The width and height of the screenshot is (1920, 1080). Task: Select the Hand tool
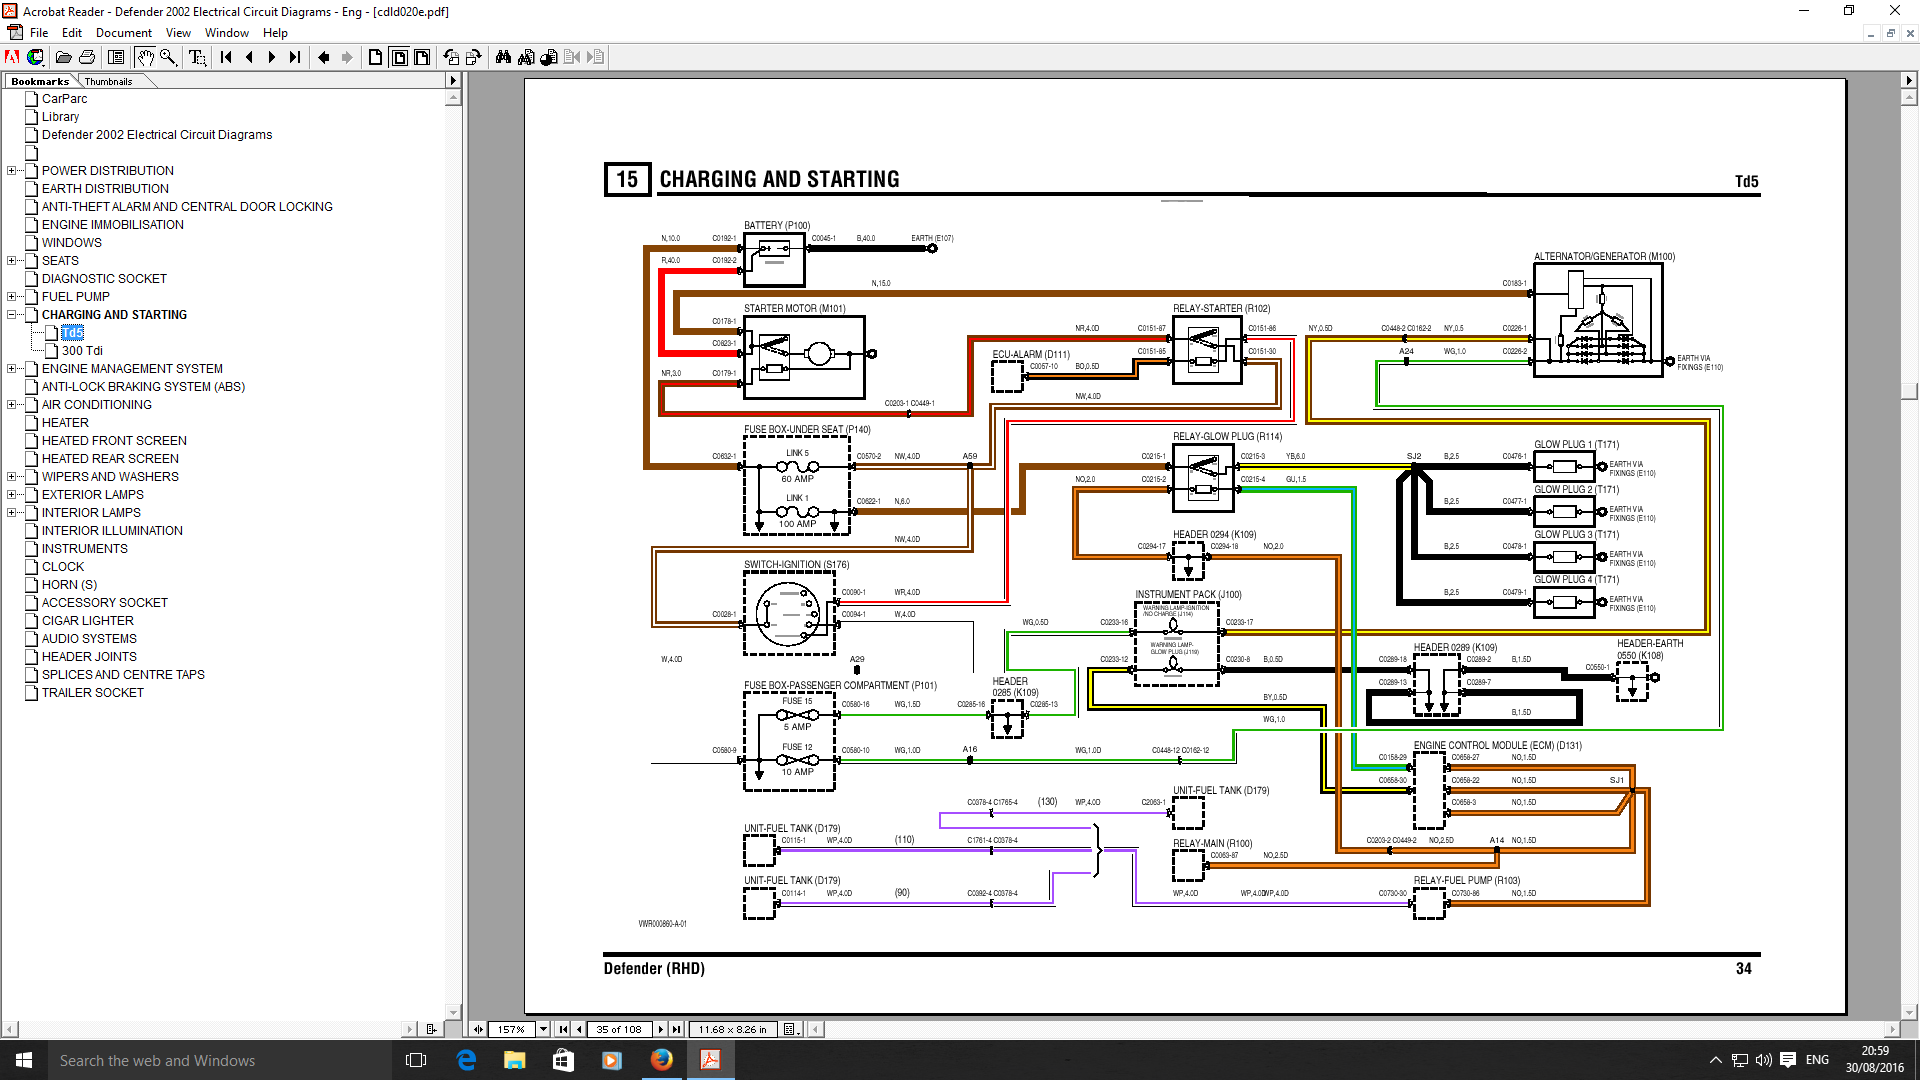tap(145, 57)
